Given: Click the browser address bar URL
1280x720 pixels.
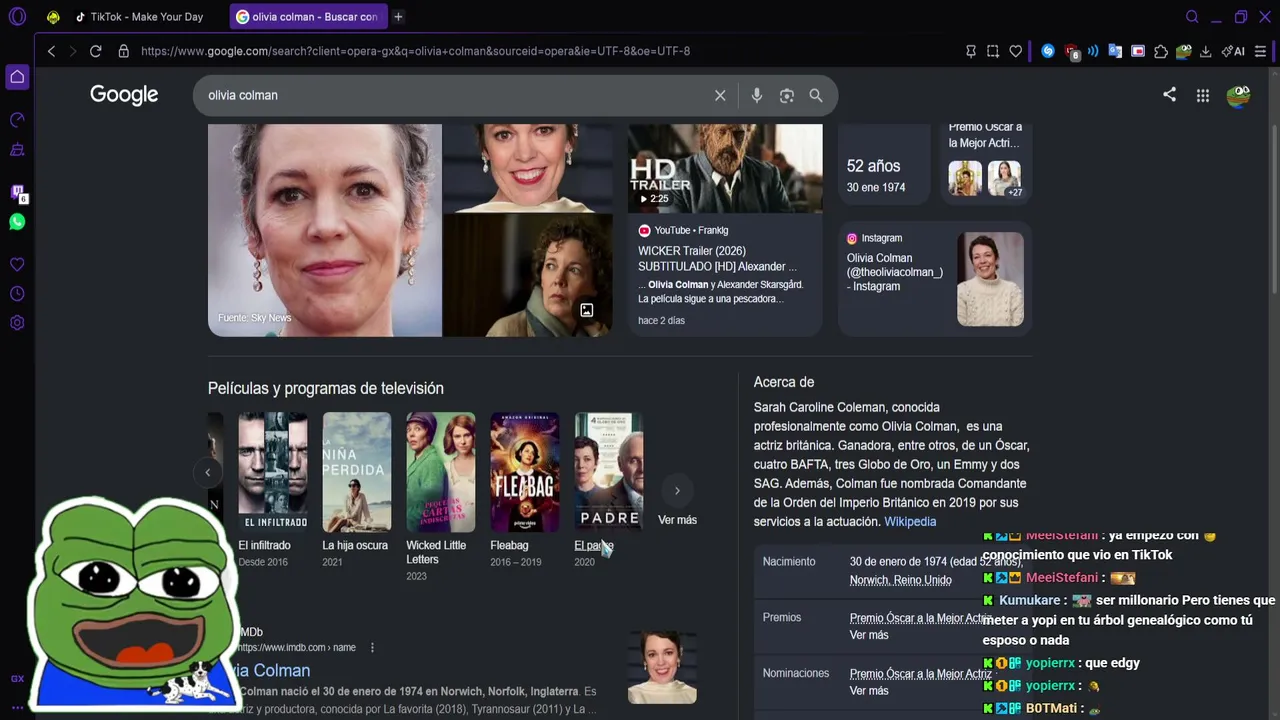Looking at the screenshot, I should 415,51.
